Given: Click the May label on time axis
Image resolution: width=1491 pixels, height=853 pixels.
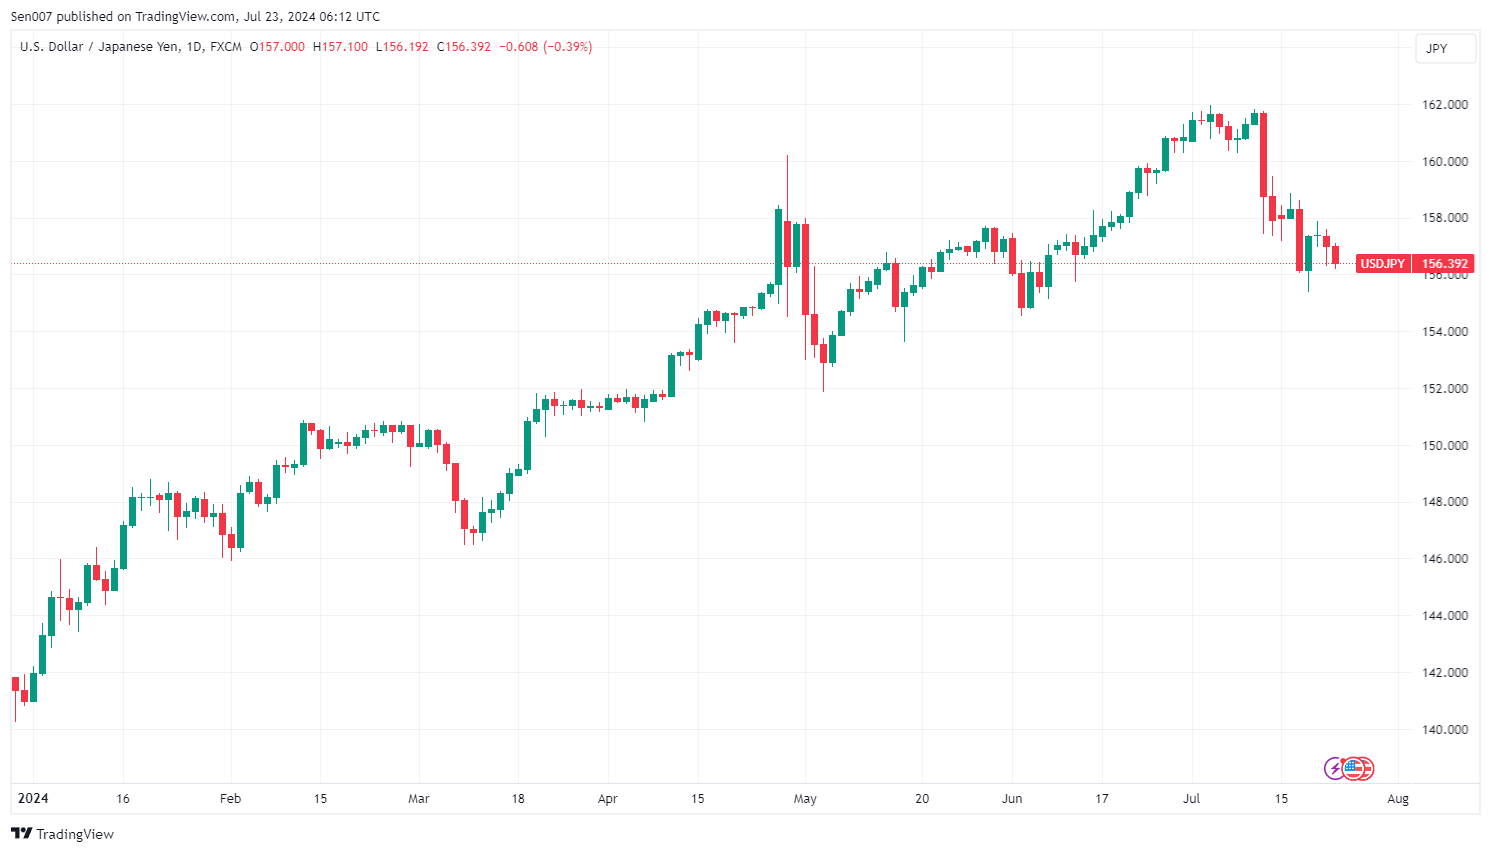Looking at the screenshot, I should (x=805, y=799).
